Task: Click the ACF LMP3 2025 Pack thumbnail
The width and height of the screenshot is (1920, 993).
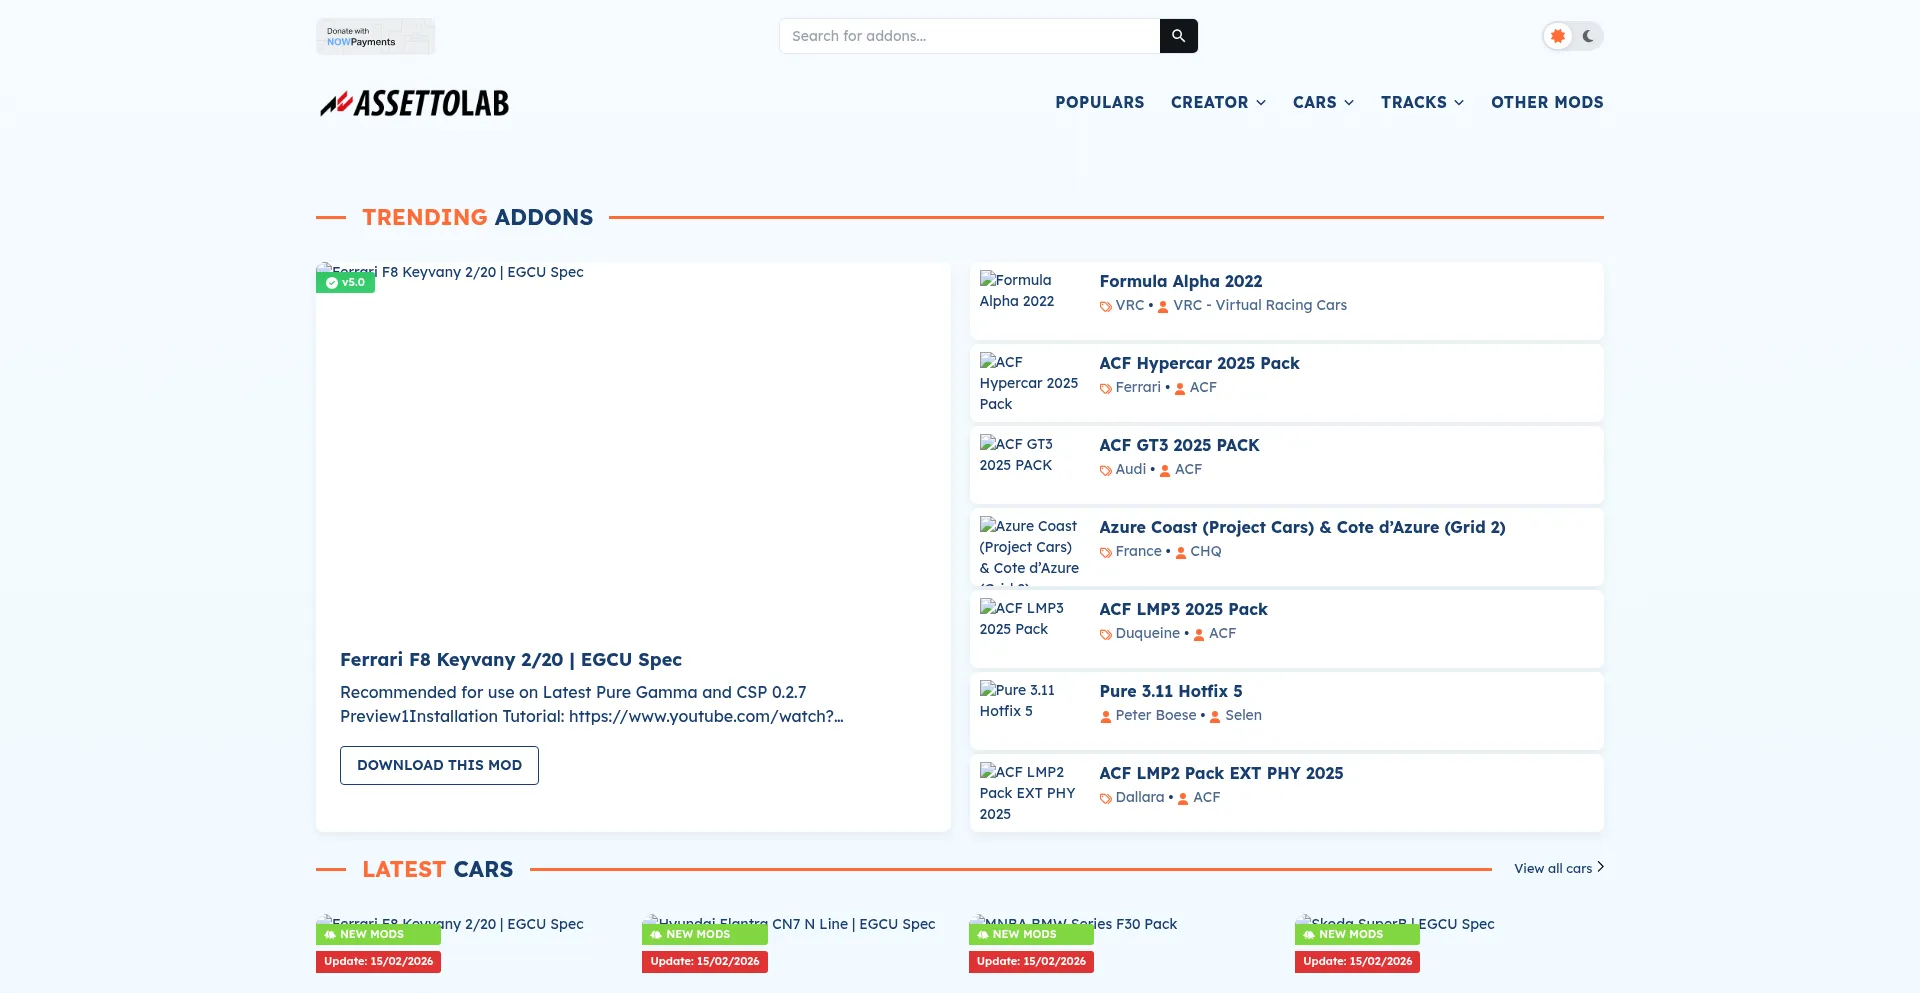Action: 1029,629
